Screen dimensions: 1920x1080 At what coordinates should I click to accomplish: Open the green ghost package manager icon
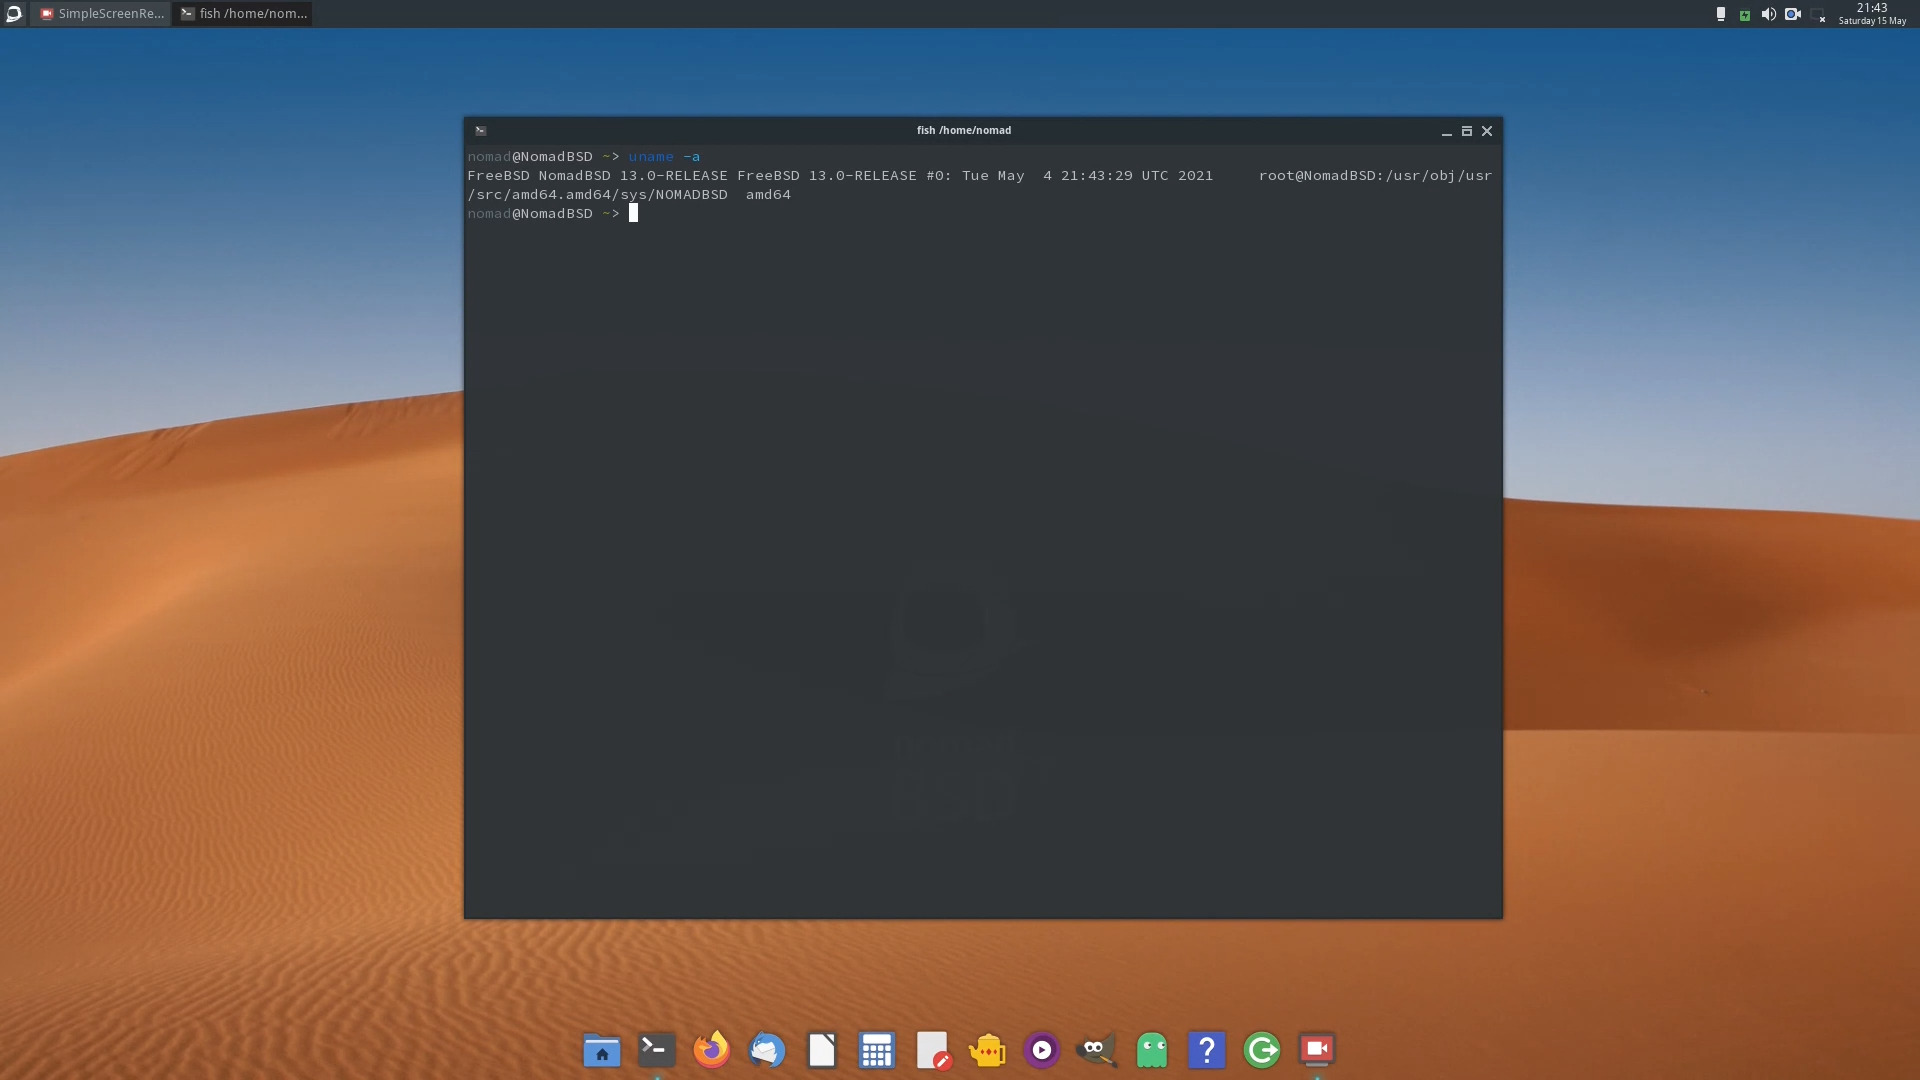1152,1050
